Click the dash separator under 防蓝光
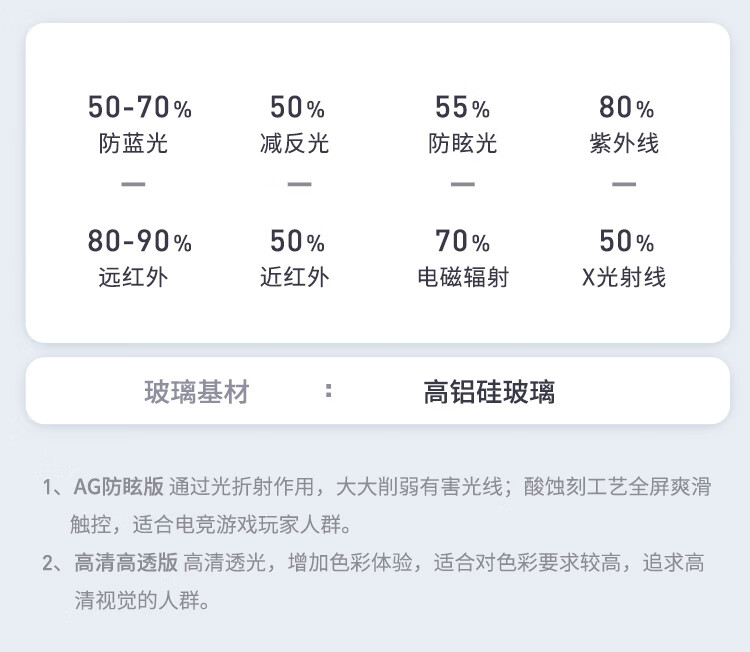 click(x=133, y=184)
